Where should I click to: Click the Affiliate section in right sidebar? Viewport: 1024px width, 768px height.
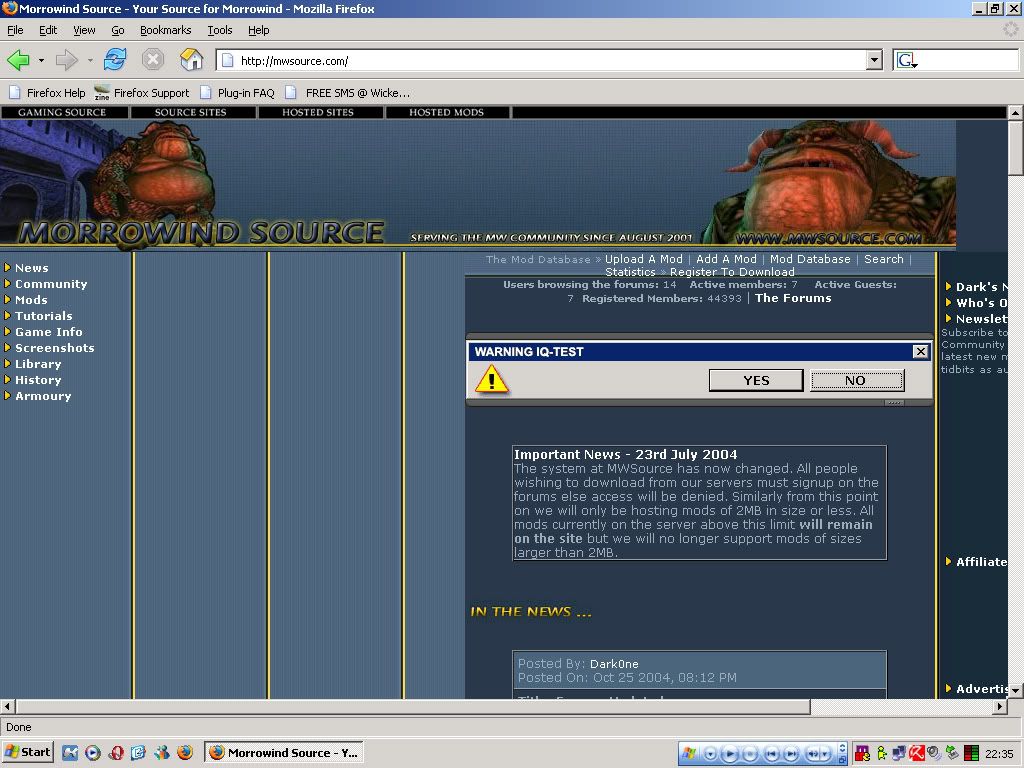tap(976, 562)
